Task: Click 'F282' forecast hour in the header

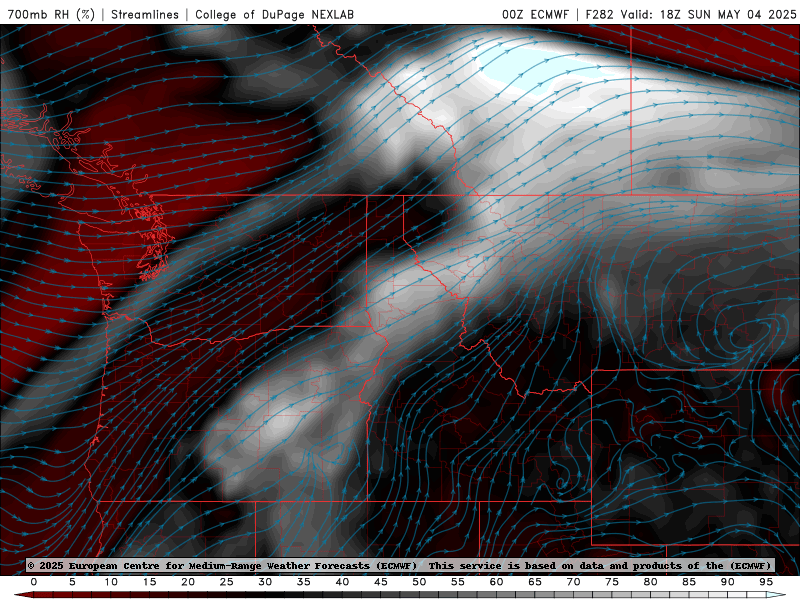Action: (599, 14)
